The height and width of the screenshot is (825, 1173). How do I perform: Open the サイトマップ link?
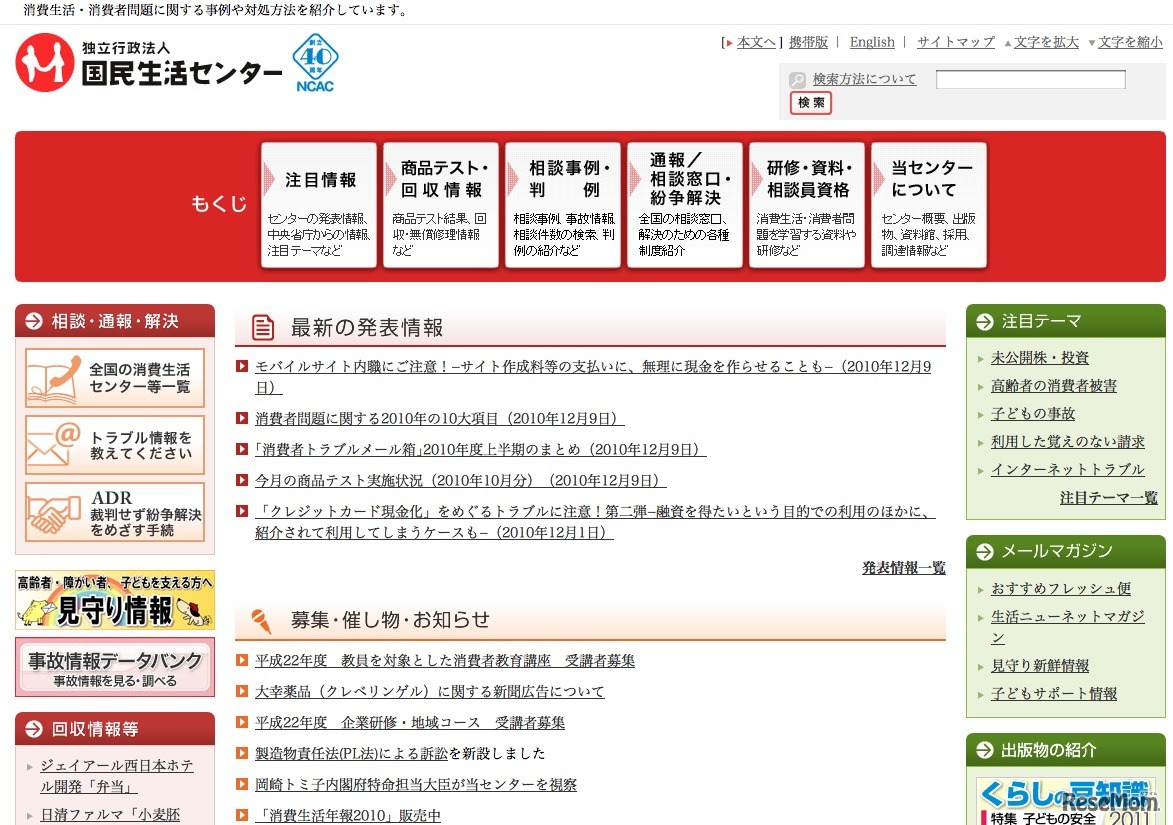pyautogui.click(x=955, y=43)
